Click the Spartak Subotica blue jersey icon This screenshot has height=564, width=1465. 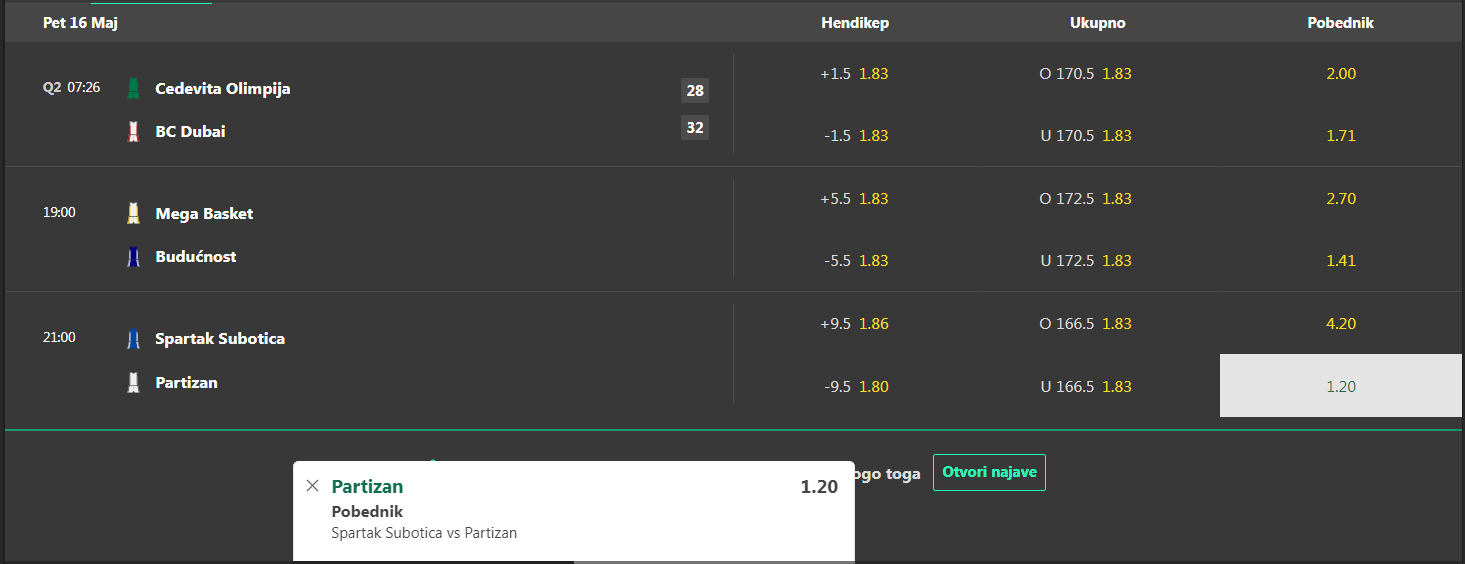click(x=133, y=339)
